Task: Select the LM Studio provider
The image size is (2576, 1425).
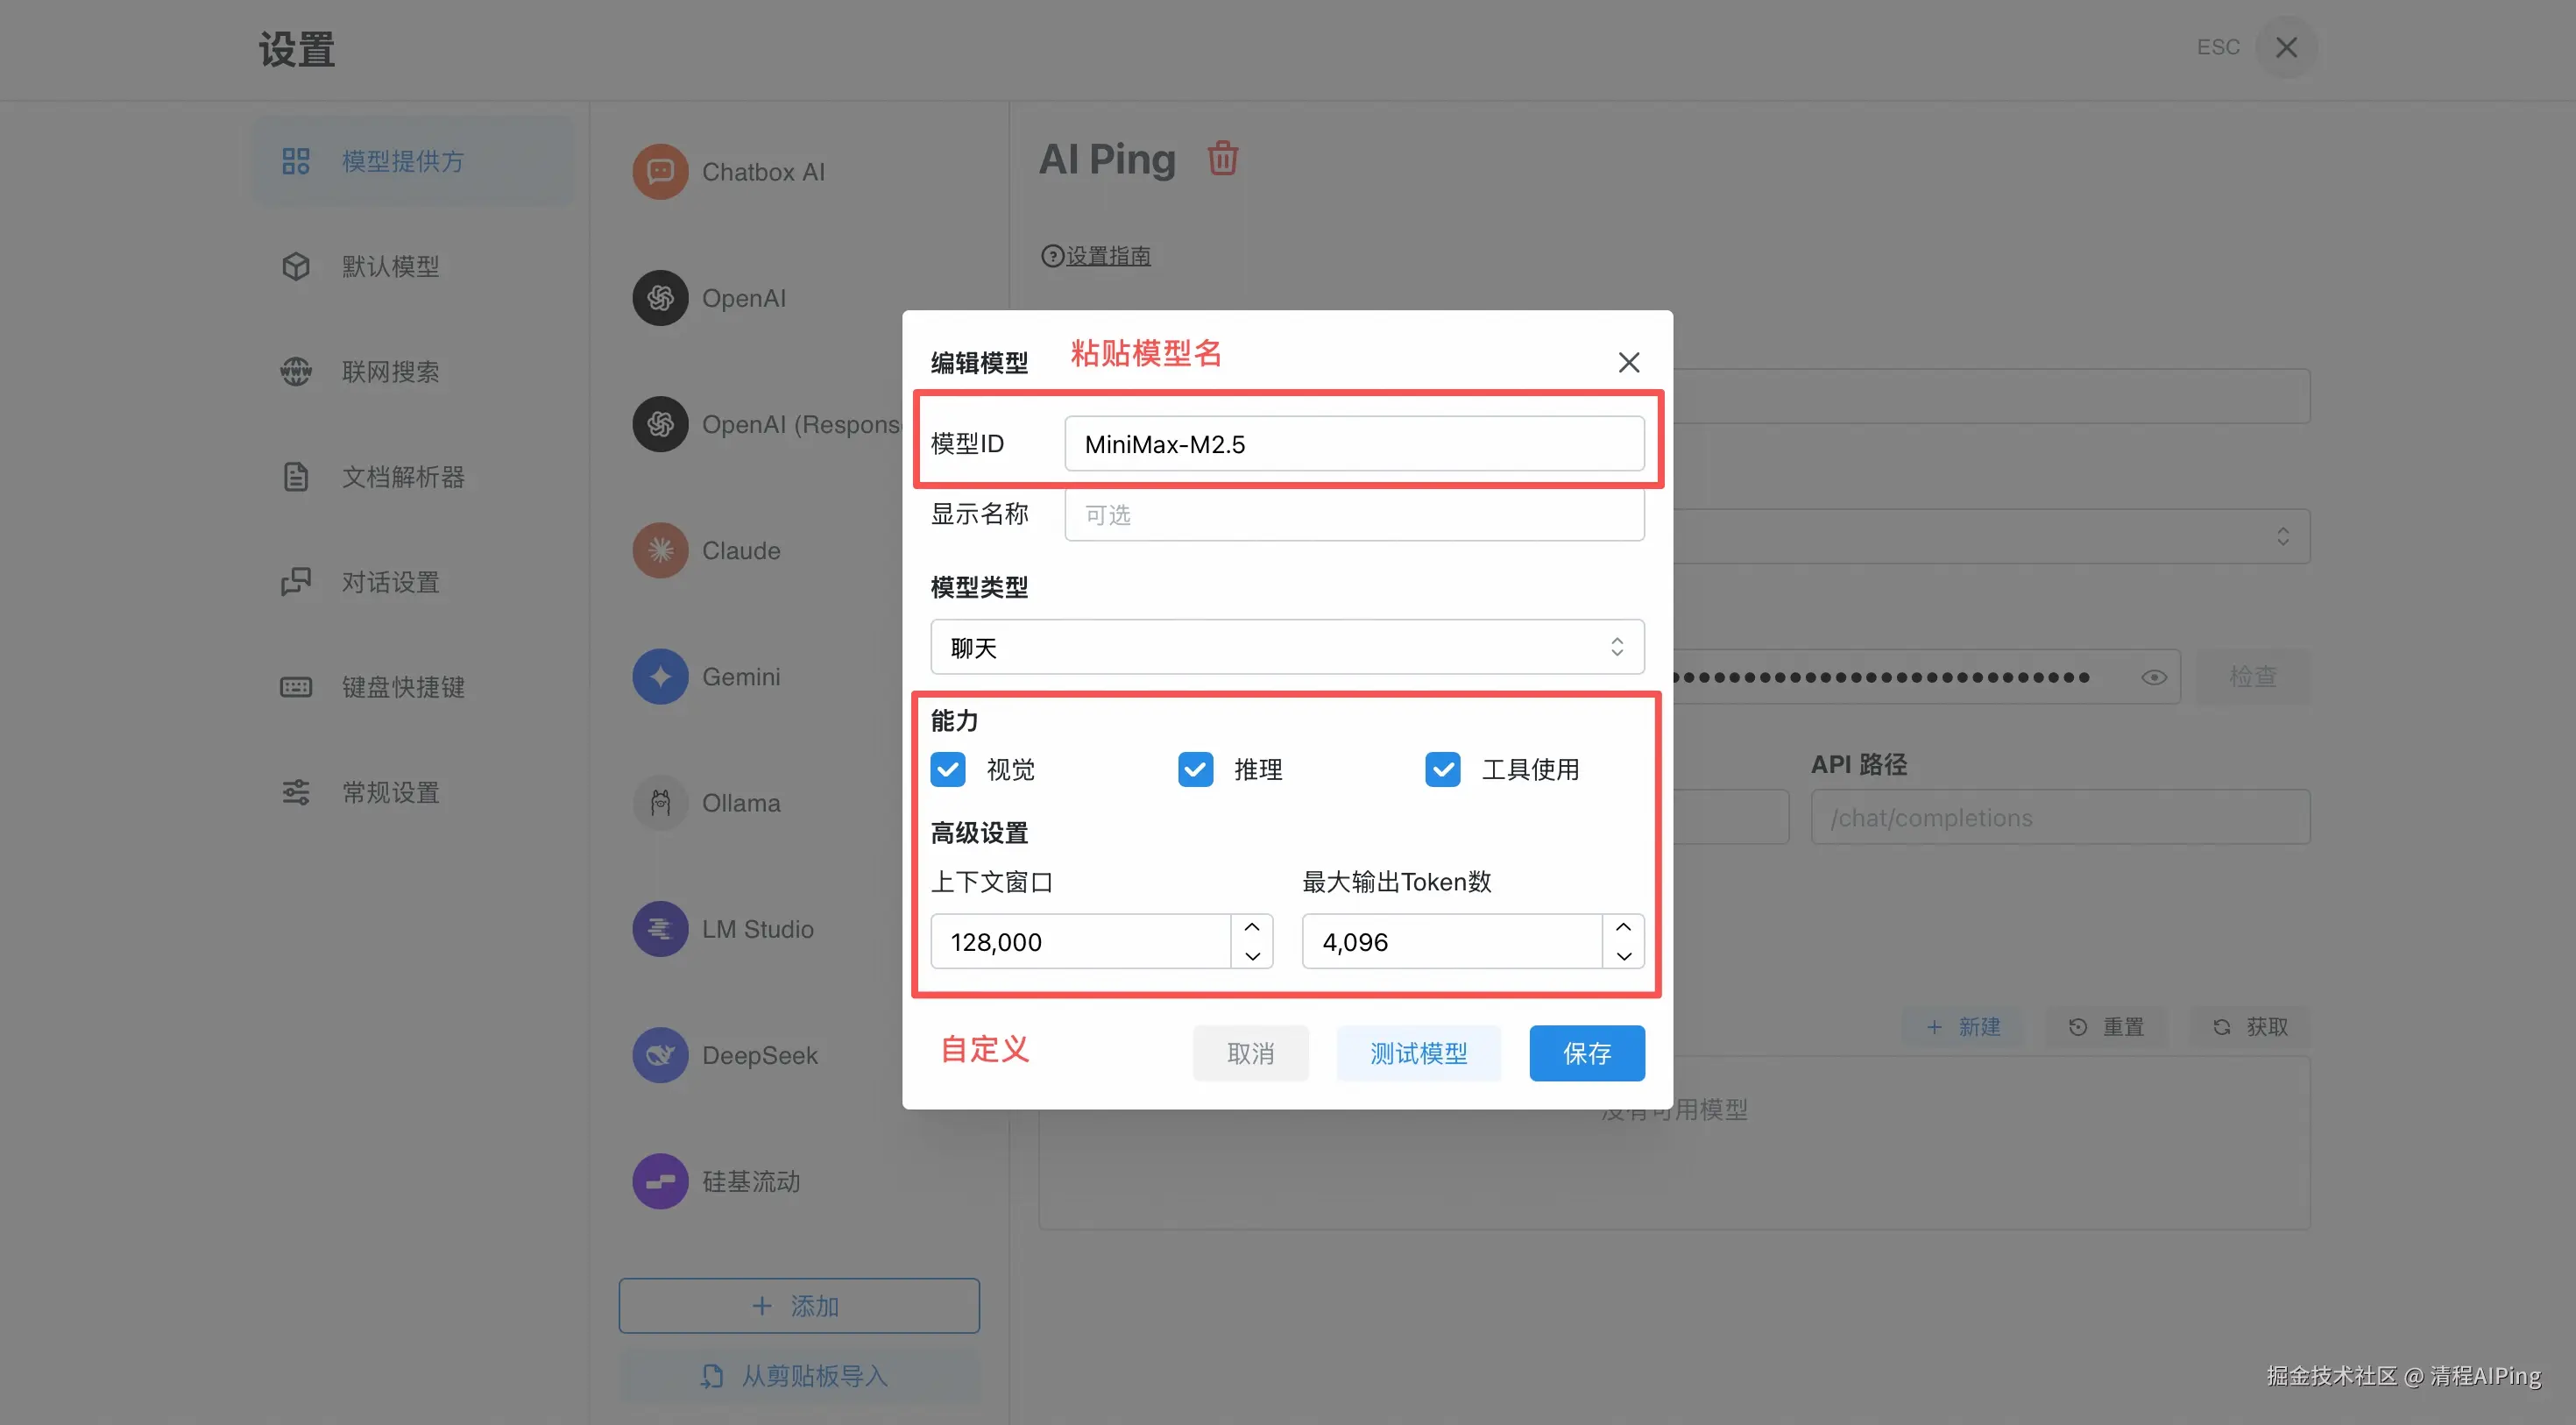Action: click(757, 929)
